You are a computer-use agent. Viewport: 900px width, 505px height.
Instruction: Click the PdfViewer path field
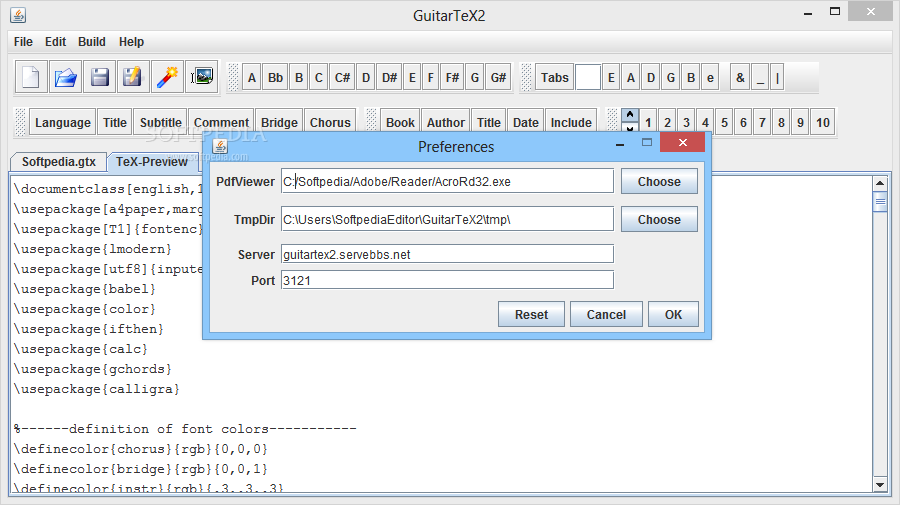coord(447,181)
